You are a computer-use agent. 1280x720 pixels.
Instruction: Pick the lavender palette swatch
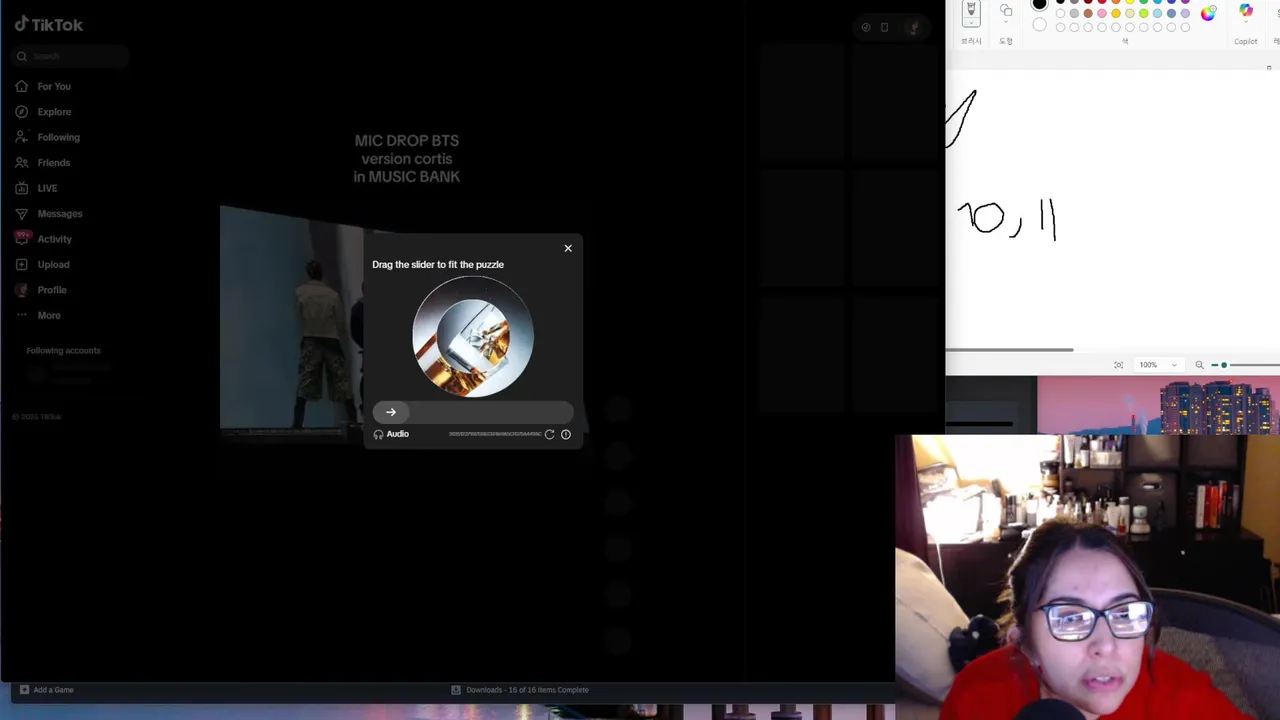pyautogui.click(x=1185, y=13)
